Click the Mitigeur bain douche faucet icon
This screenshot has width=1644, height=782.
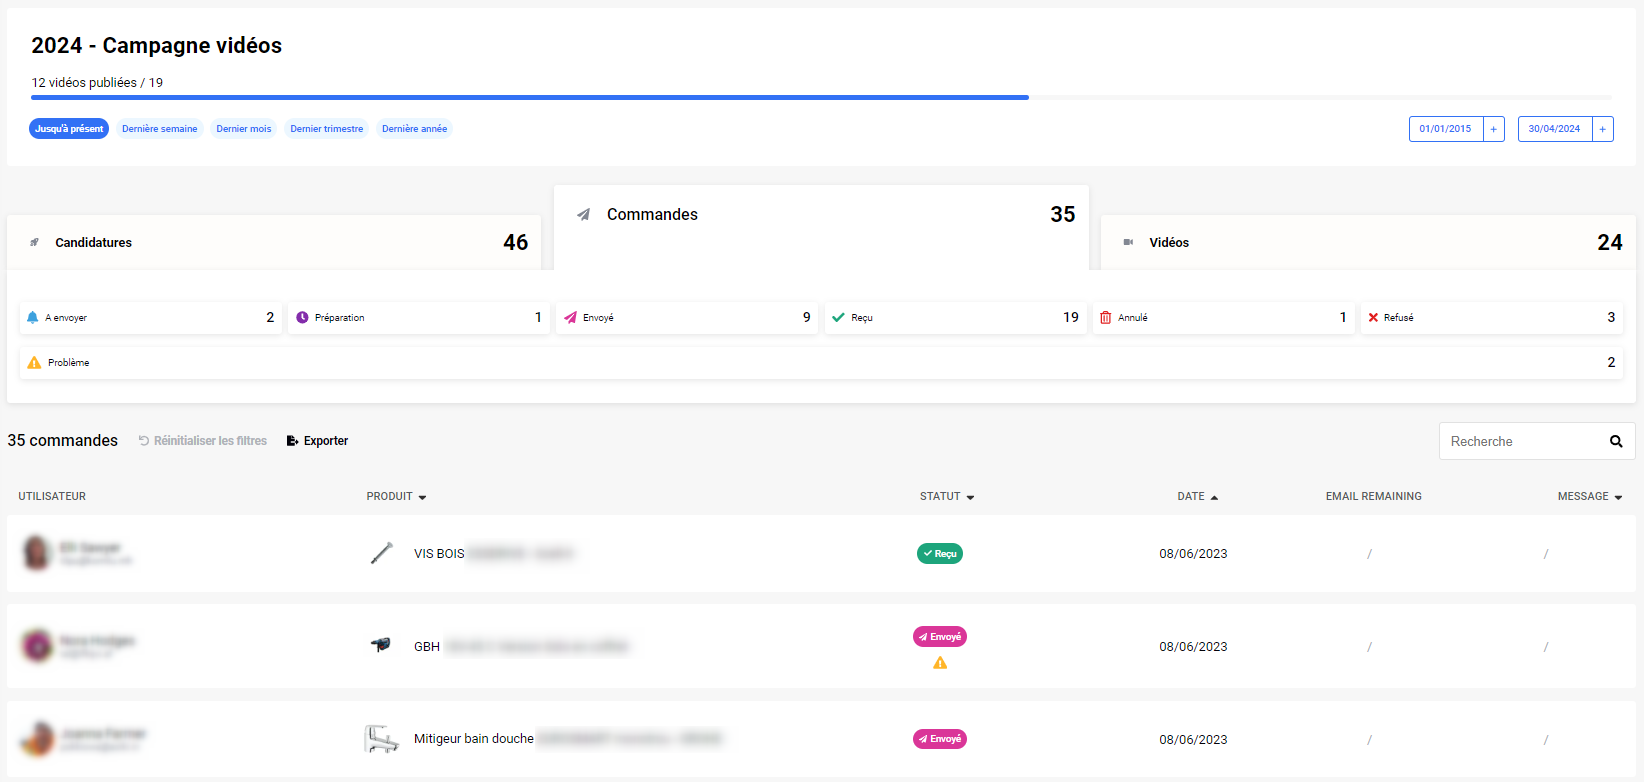tap(381, 739)
